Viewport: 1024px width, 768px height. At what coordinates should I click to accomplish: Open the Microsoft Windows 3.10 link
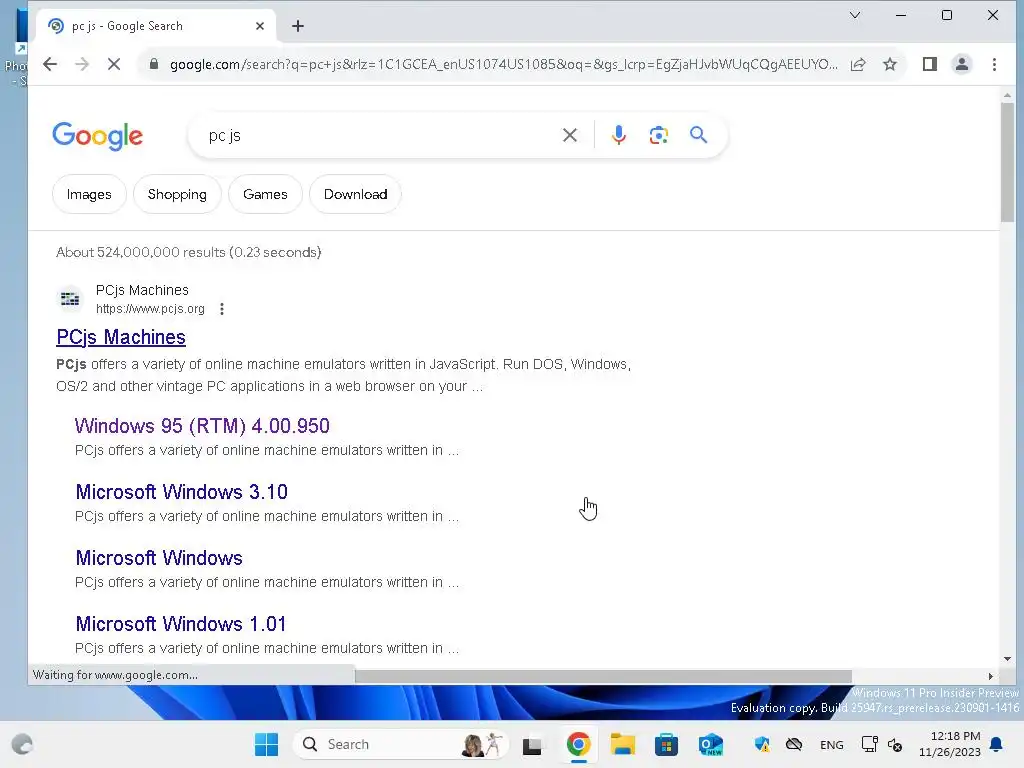(182, 492)
